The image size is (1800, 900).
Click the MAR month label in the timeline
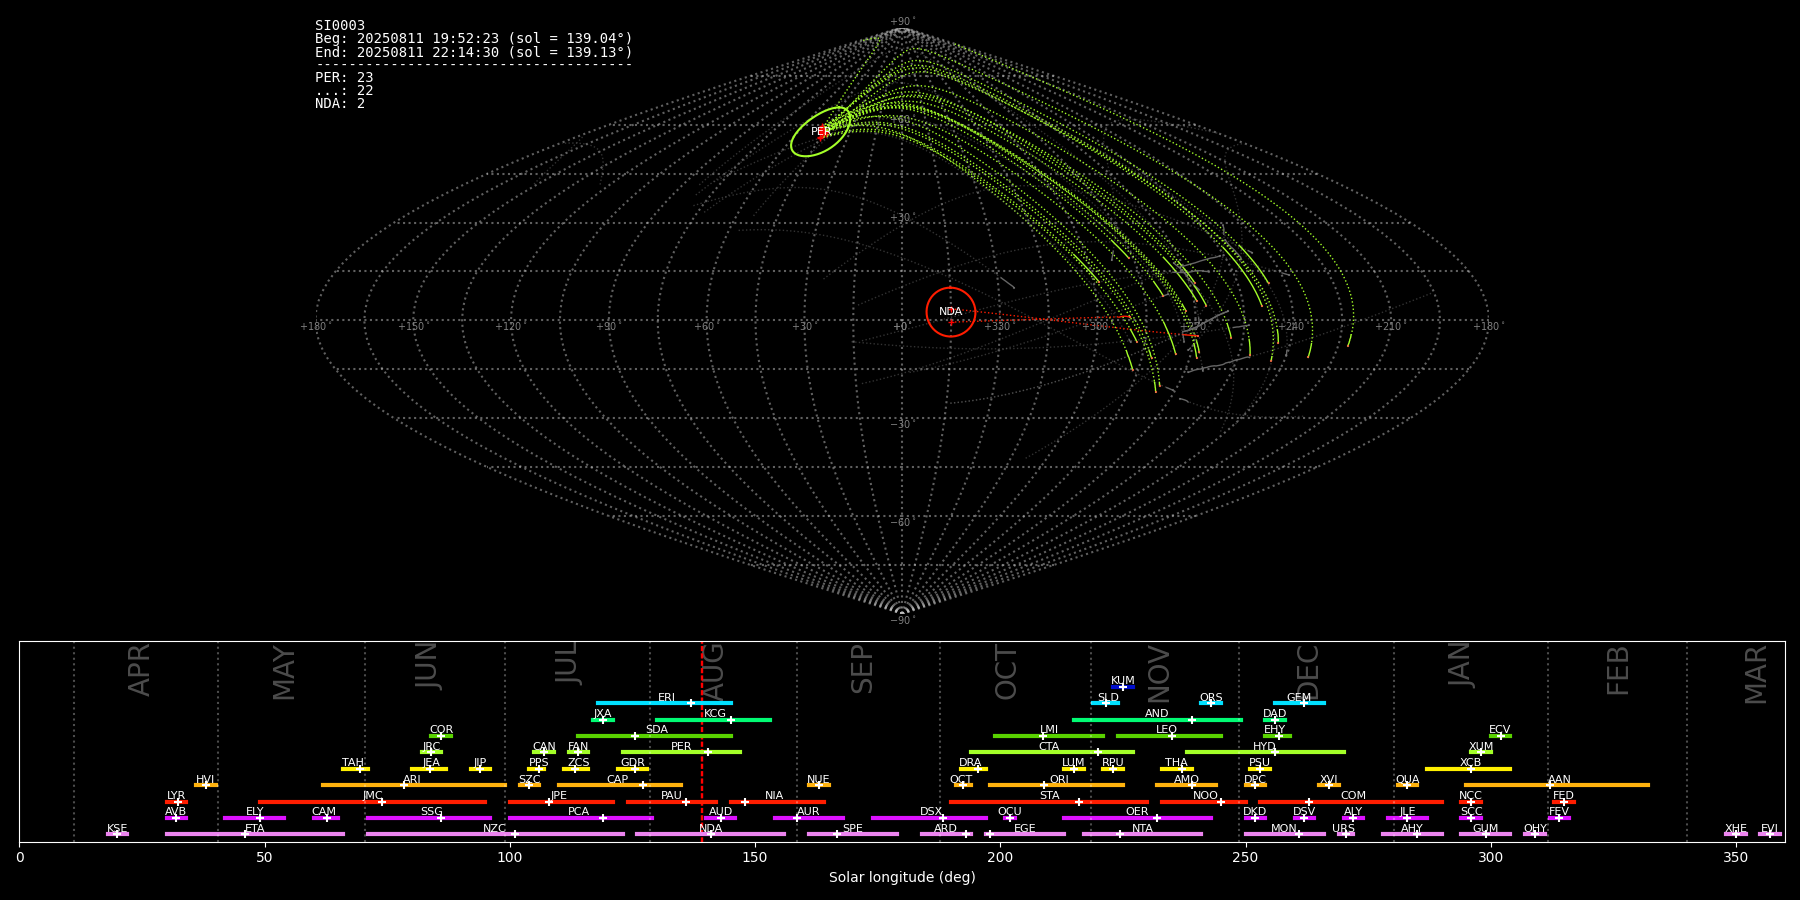coord(1756,675)
